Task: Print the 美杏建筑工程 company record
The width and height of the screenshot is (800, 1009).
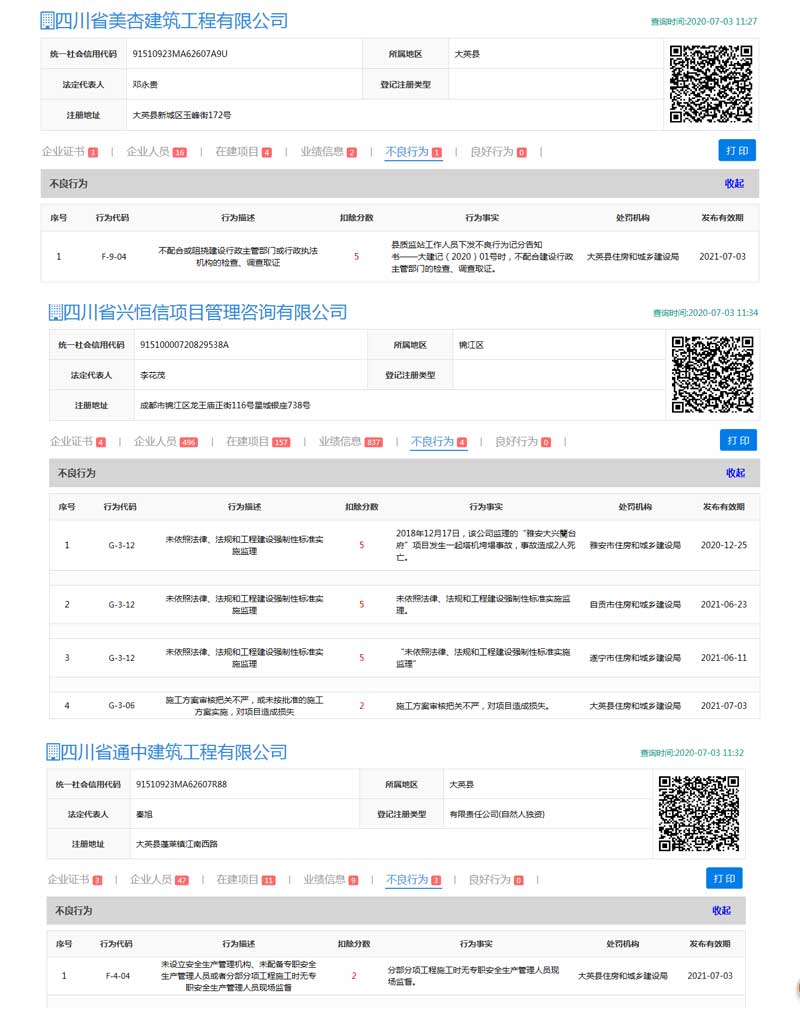Action: pos(737,151)
